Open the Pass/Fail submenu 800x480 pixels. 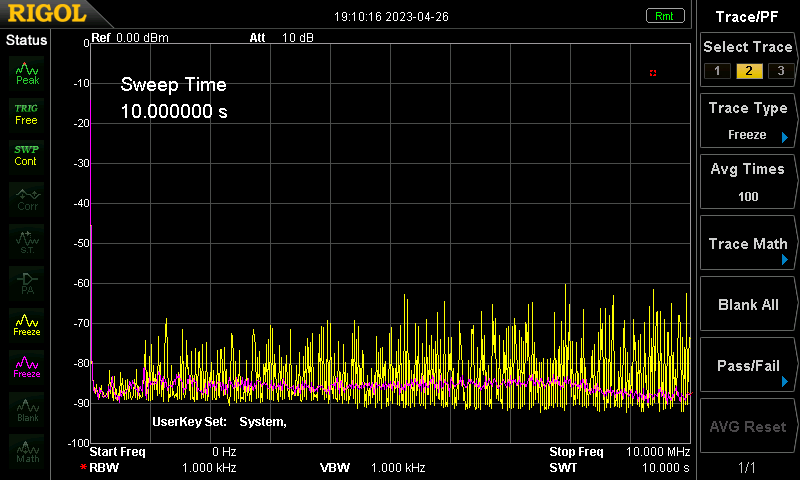pos(748,365)
